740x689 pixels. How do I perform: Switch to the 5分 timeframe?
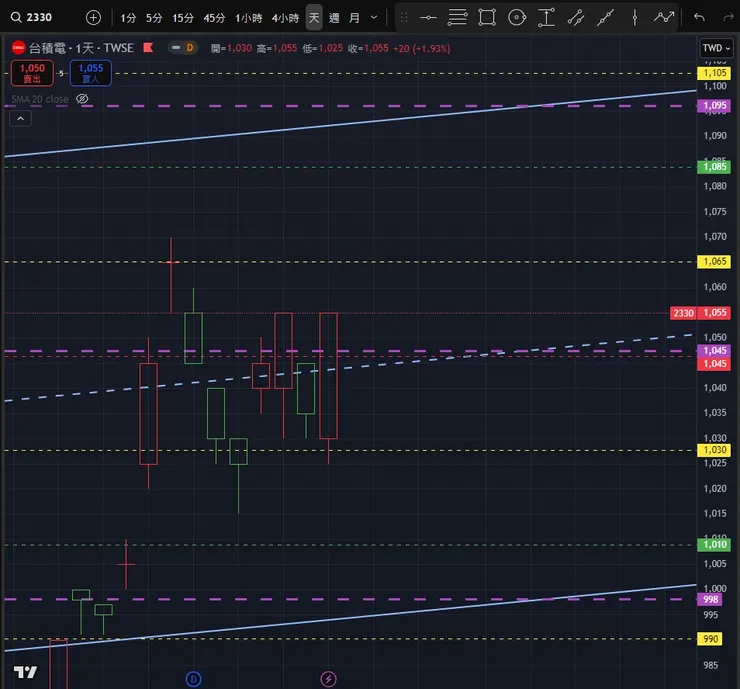(154, 18)
